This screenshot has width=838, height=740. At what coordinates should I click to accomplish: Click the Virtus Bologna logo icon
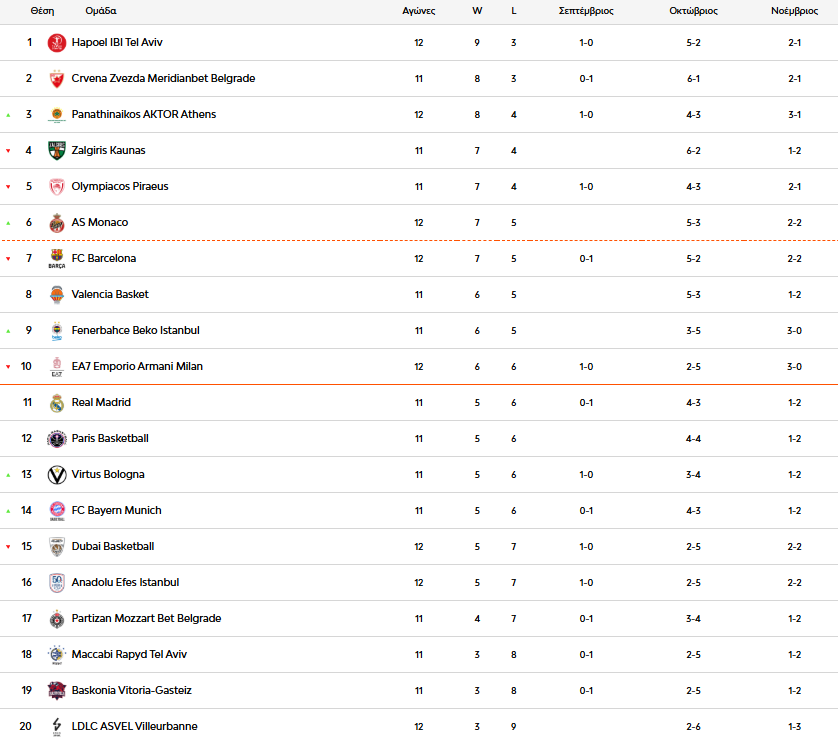pos(56,475)
